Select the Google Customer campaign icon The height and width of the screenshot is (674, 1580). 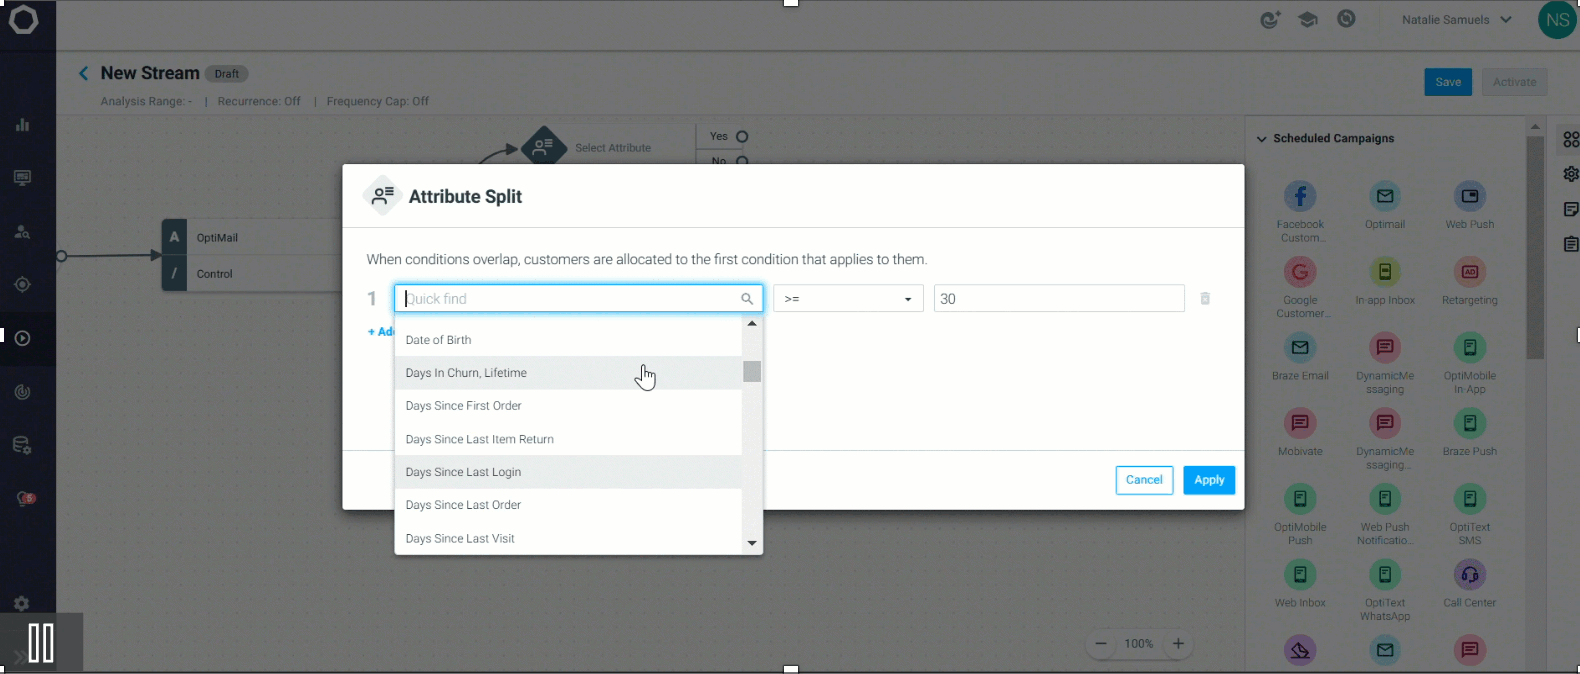(1300, 272)
